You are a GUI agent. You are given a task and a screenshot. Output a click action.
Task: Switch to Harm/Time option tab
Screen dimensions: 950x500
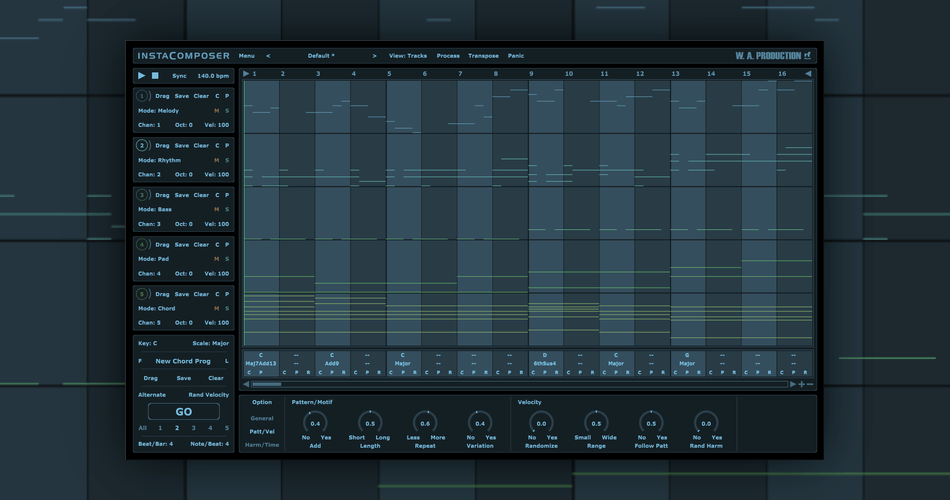262,445
